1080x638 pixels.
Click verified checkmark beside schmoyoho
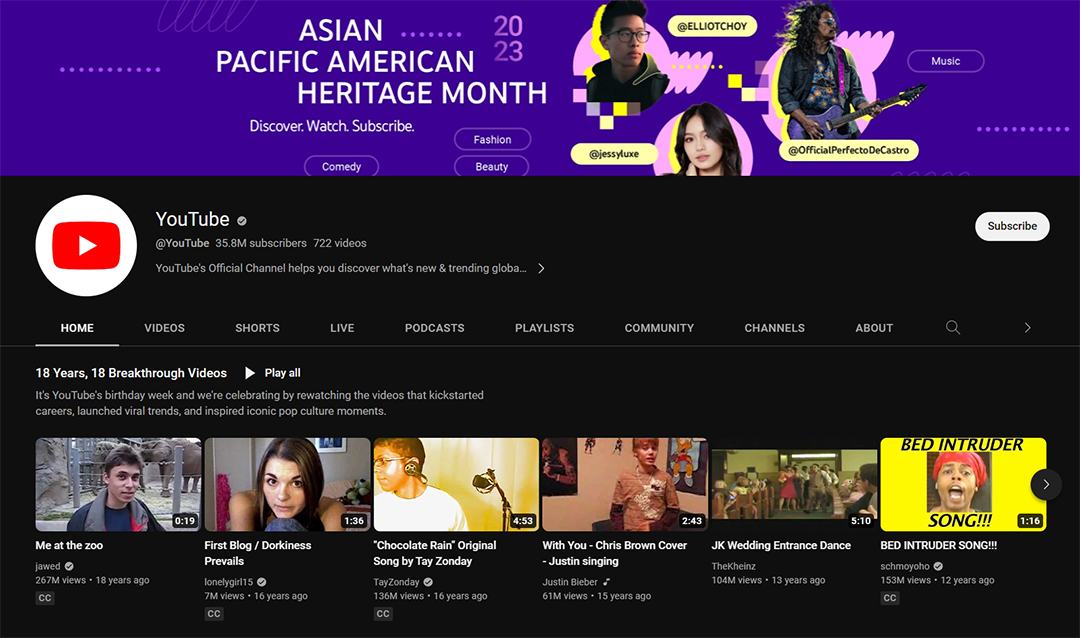[x=938, y=566]
